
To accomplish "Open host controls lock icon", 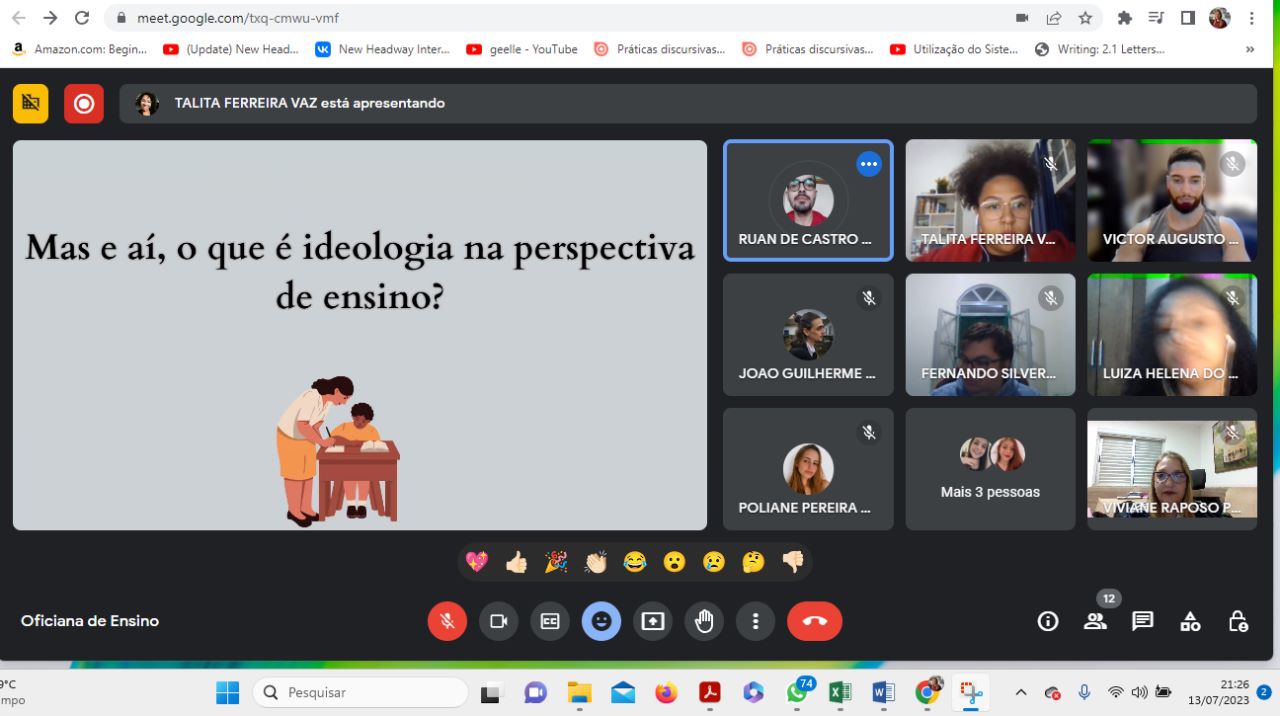I will (1238, 621).
